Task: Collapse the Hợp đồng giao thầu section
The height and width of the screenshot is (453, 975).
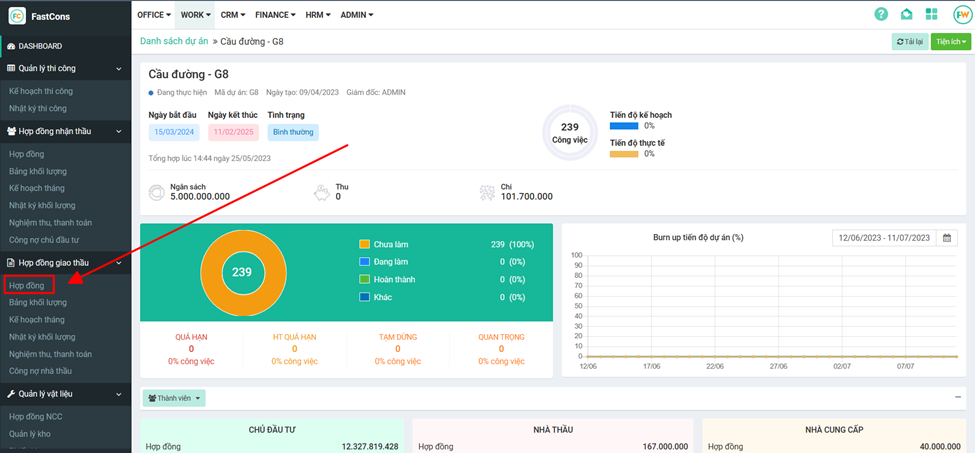Action: pos(119,263)
